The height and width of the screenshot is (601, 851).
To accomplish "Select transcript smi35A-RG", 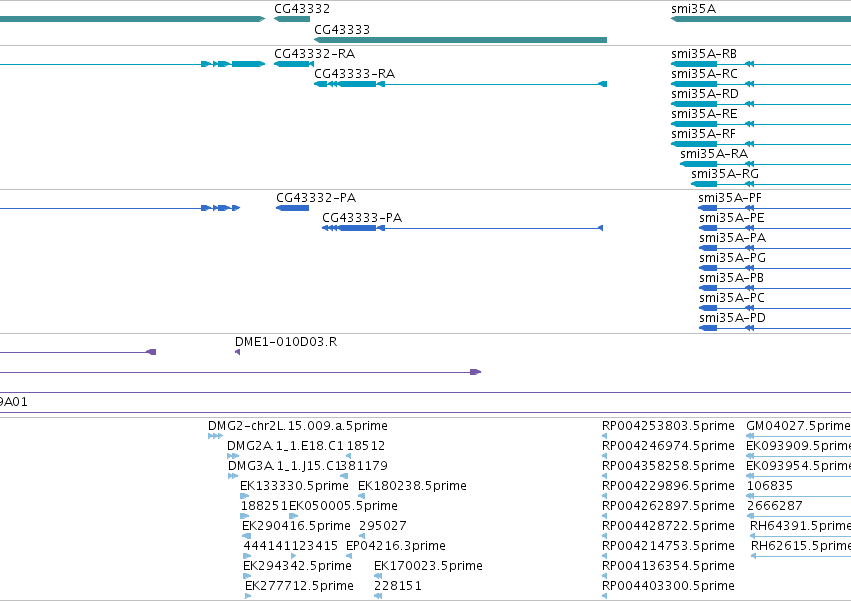I will 725,174.
